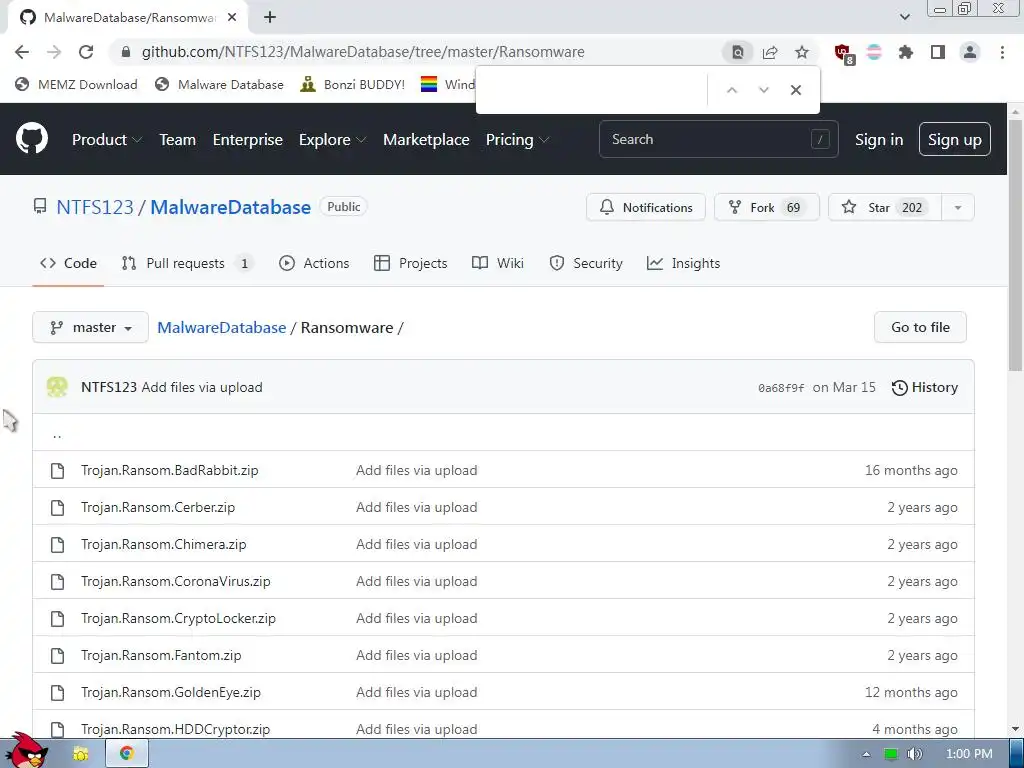The width and height of the screenshot is (1024, 768).
Task: Switch to the Security tab
Action: coord(586,263)
